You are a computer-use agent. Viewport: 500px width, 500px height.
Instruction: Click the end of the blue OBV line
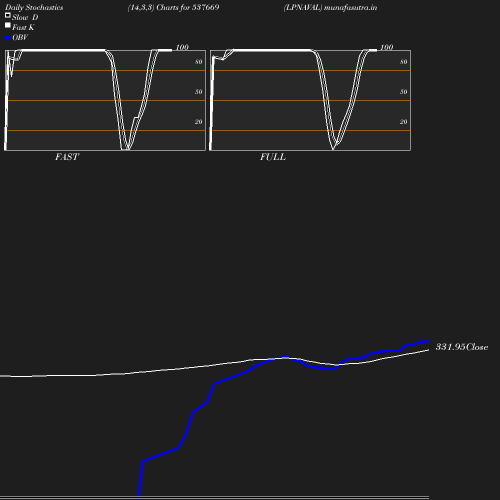point(428,341)
